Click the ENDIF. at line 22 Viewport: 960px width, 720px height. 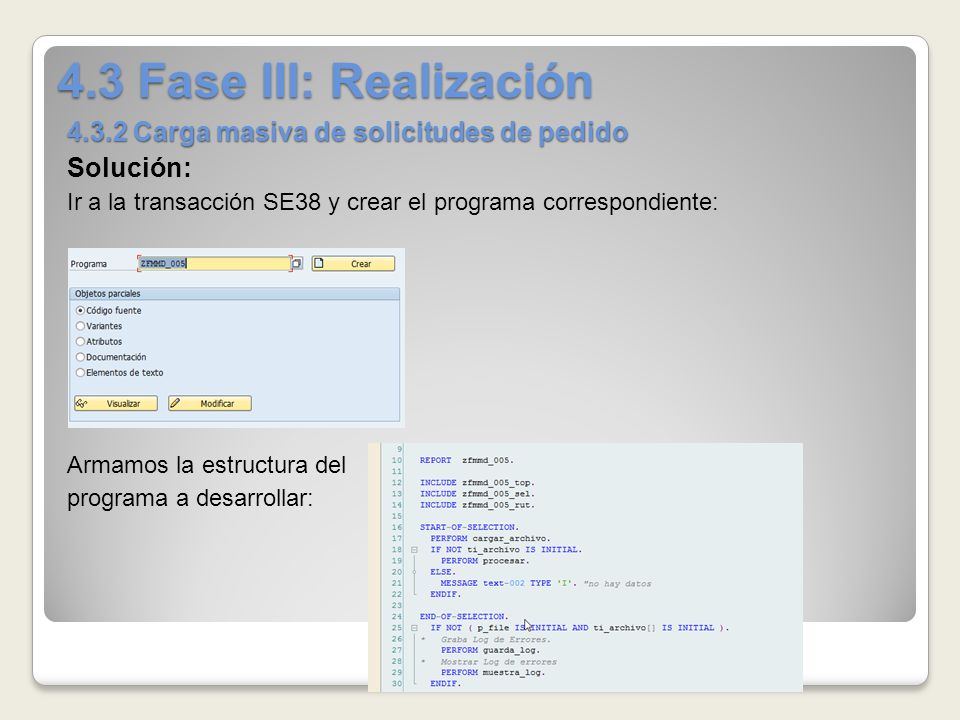(445, 594)
